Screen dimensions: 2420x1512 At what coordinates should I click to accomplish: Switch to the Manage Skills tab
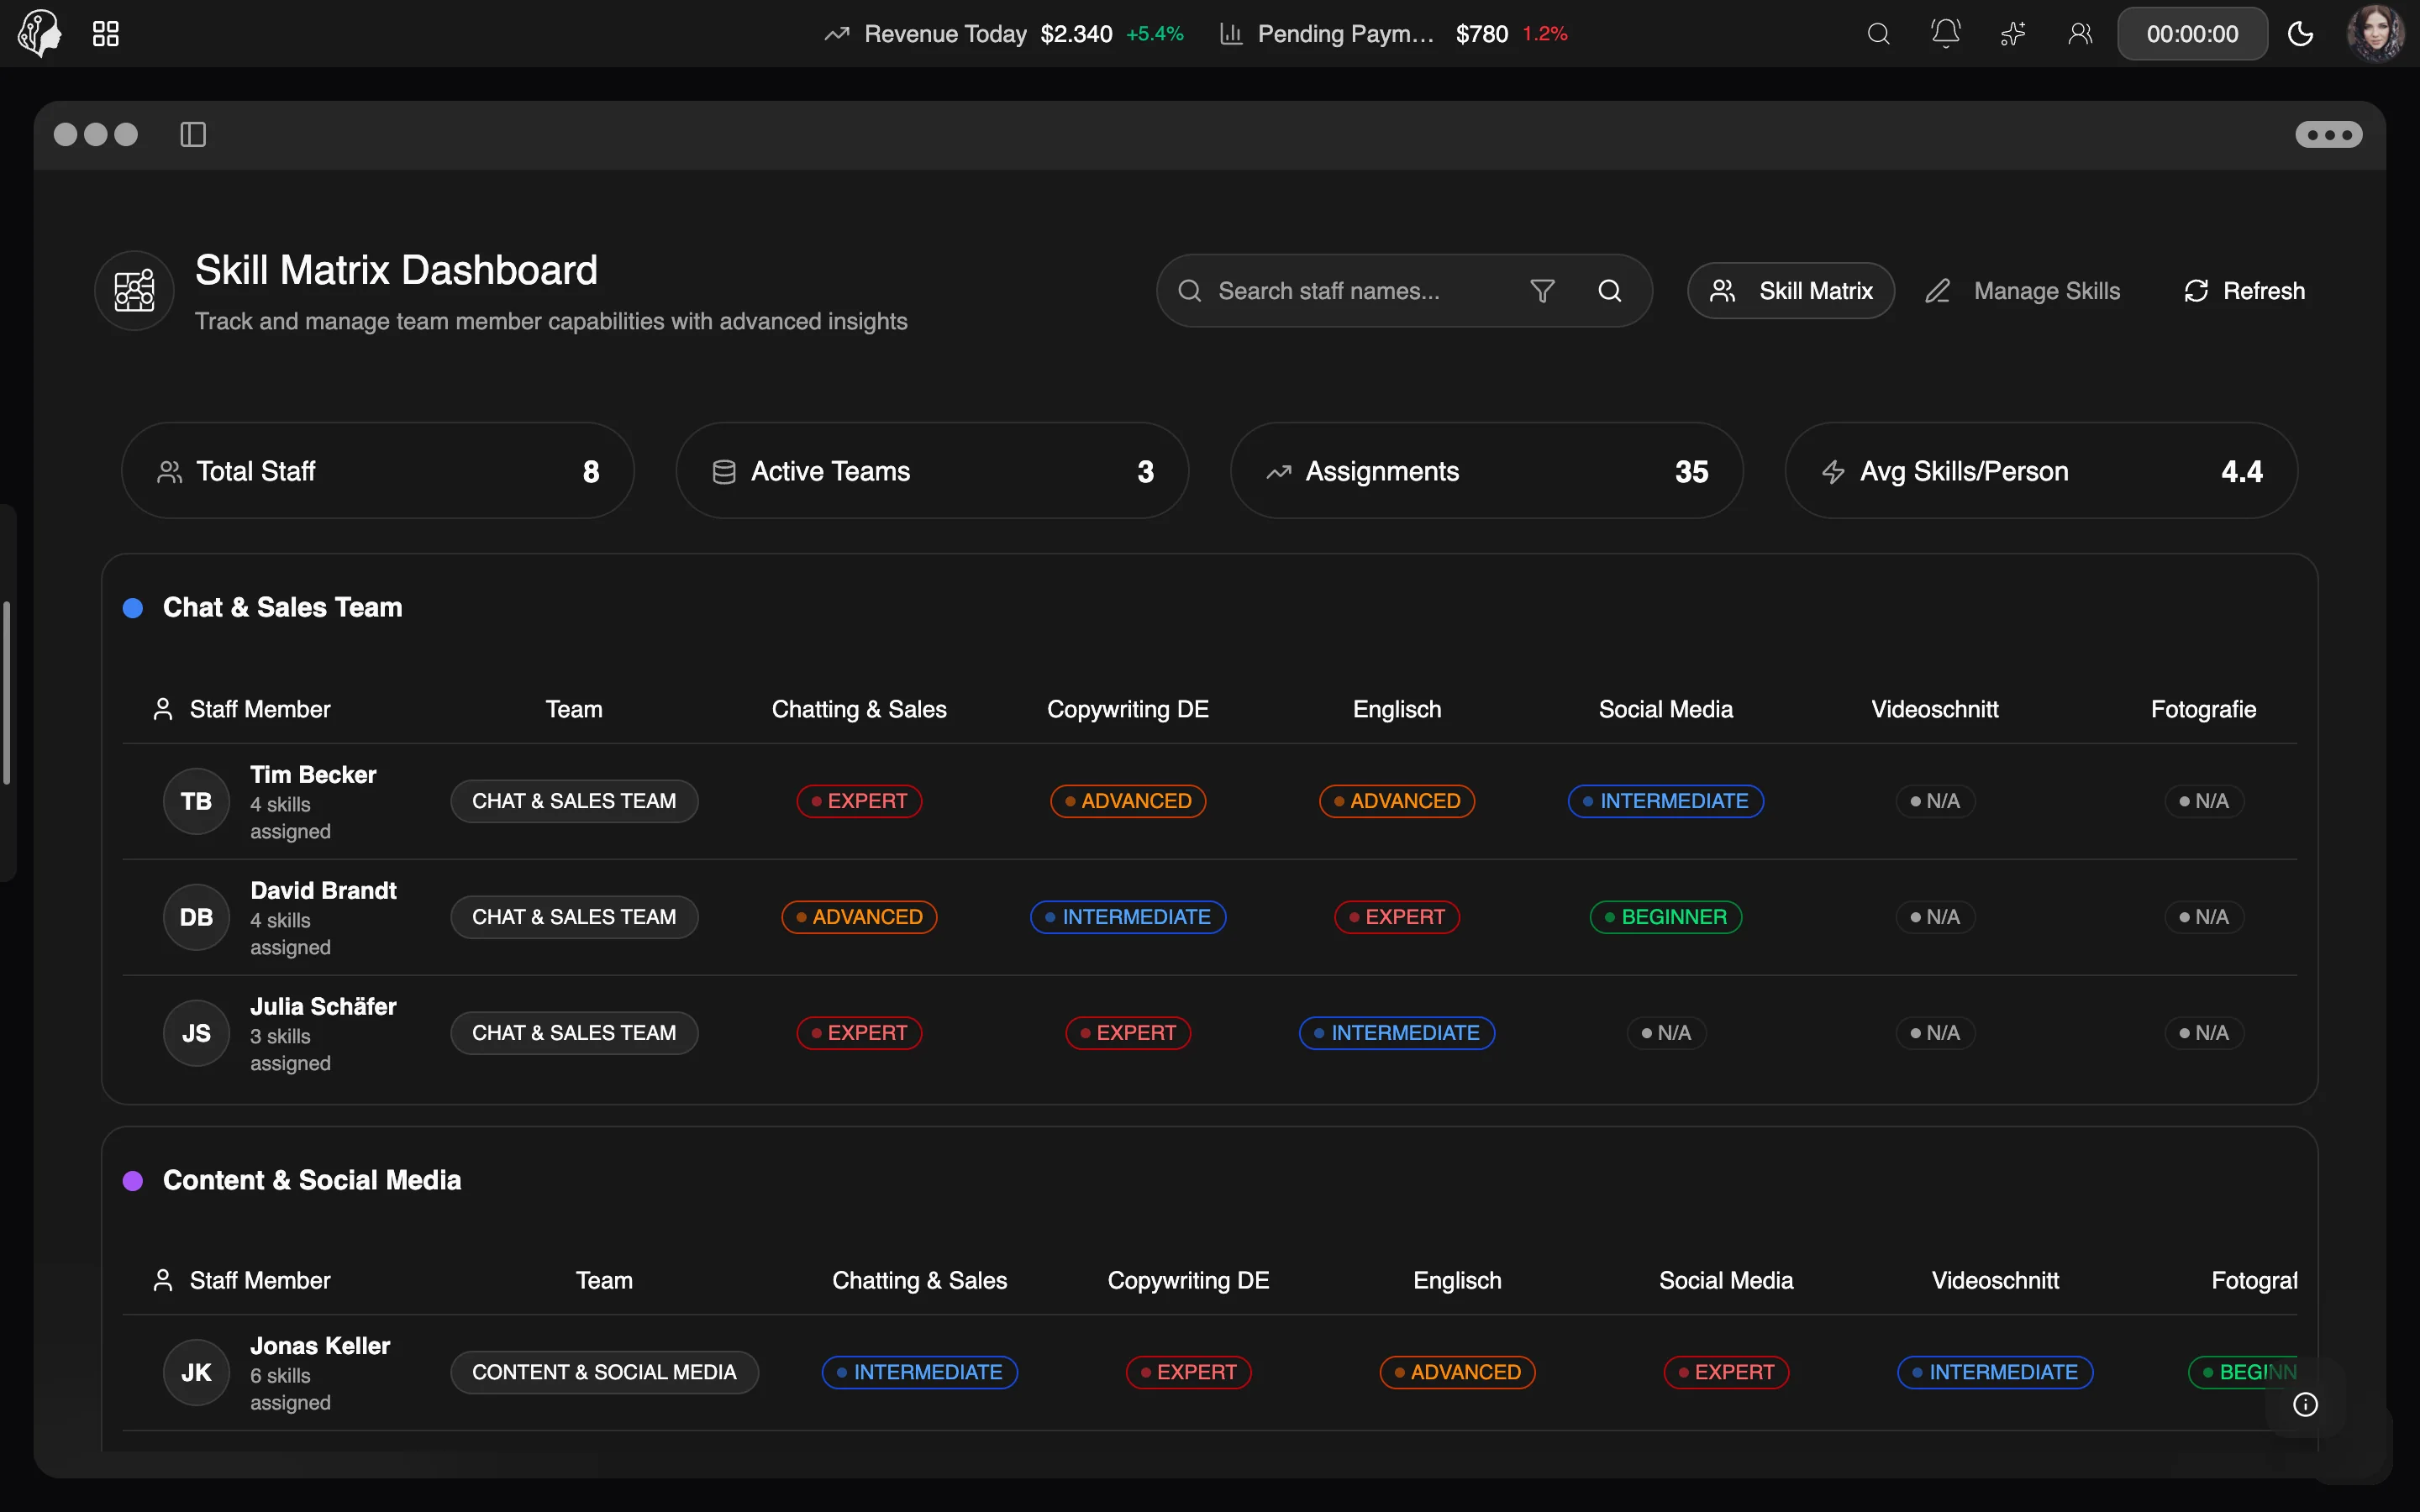2023,291
